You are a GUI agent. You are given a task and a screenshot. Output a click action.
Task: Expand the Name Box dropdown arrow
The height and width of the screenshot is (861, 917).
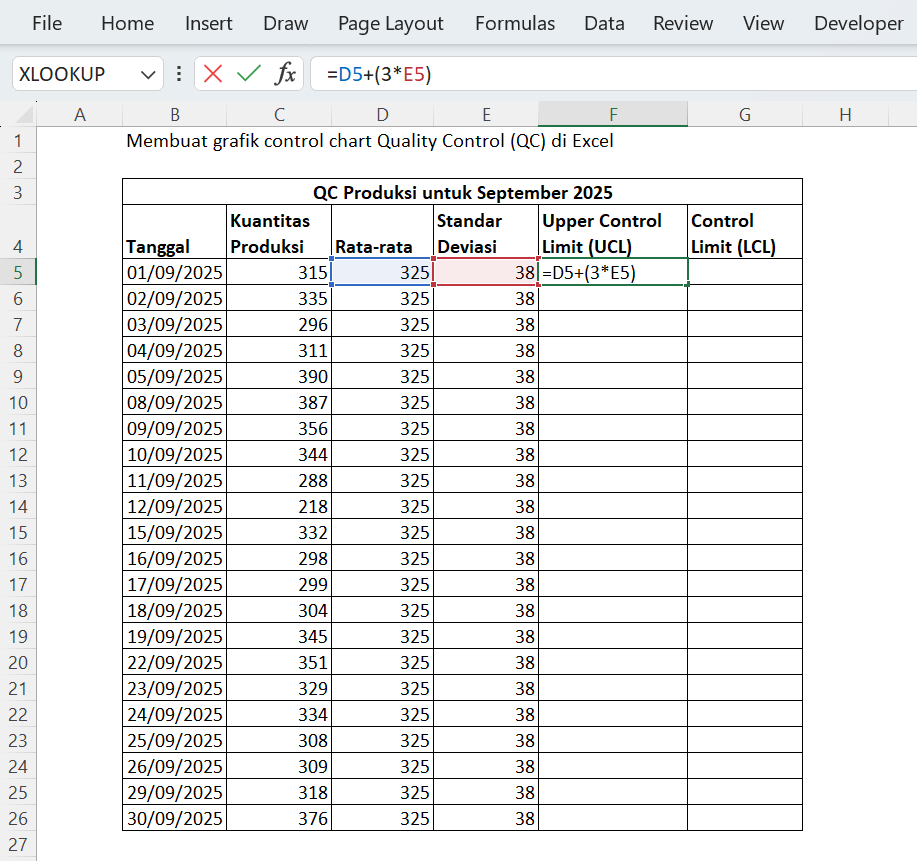point(149,74)
